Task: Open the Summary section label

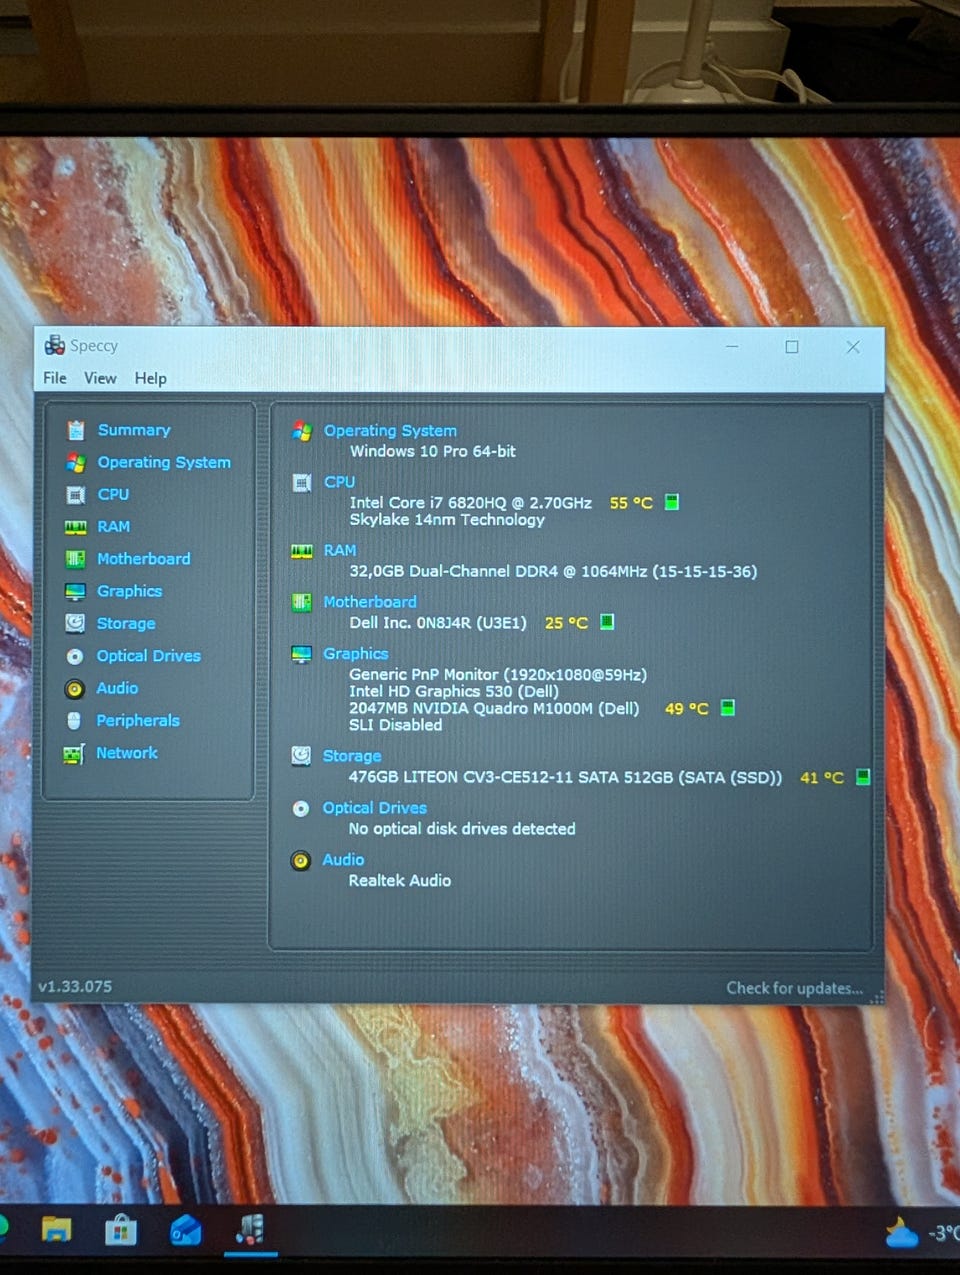Action: (x=134, y=430)
